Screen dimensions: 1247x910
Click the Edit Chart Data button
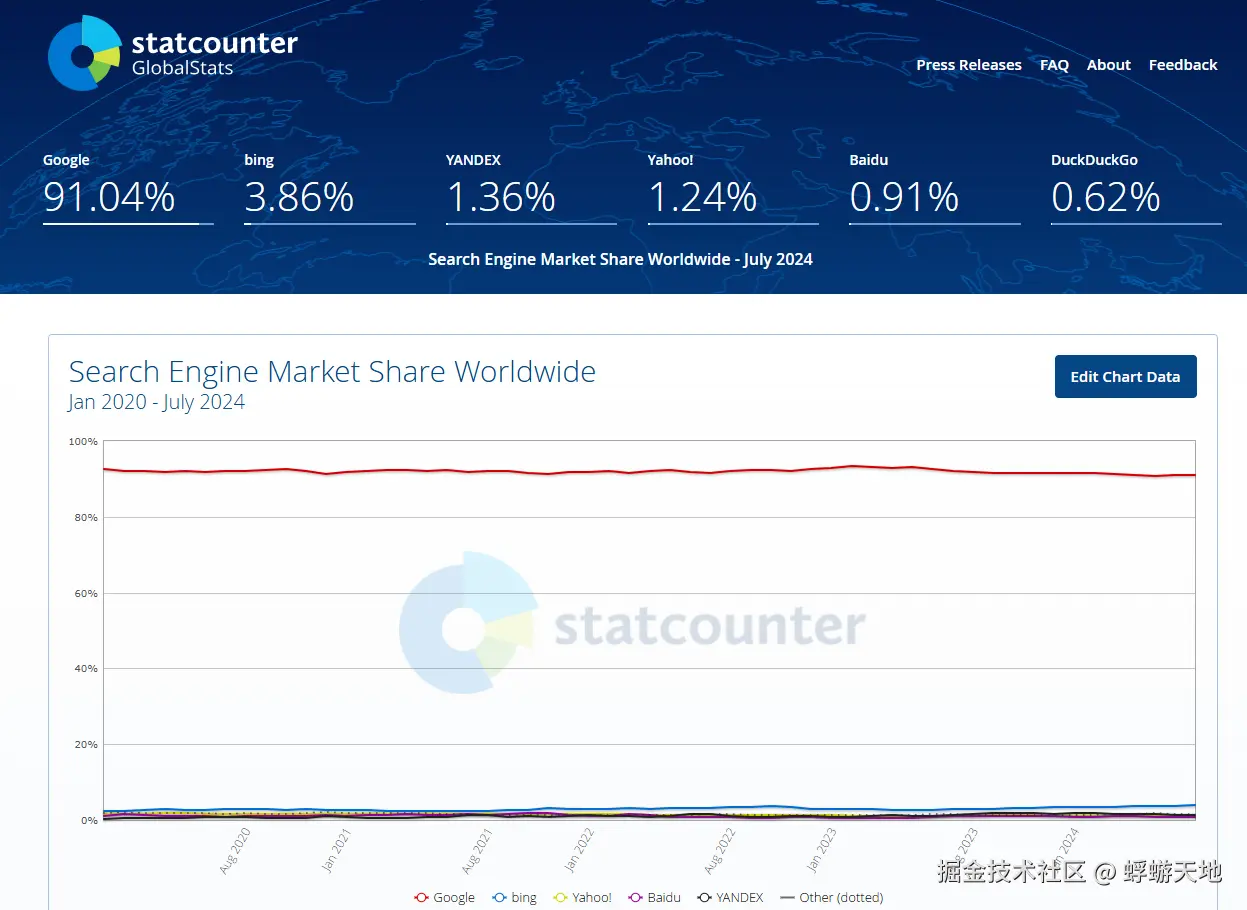click(x=1125, y=377)
